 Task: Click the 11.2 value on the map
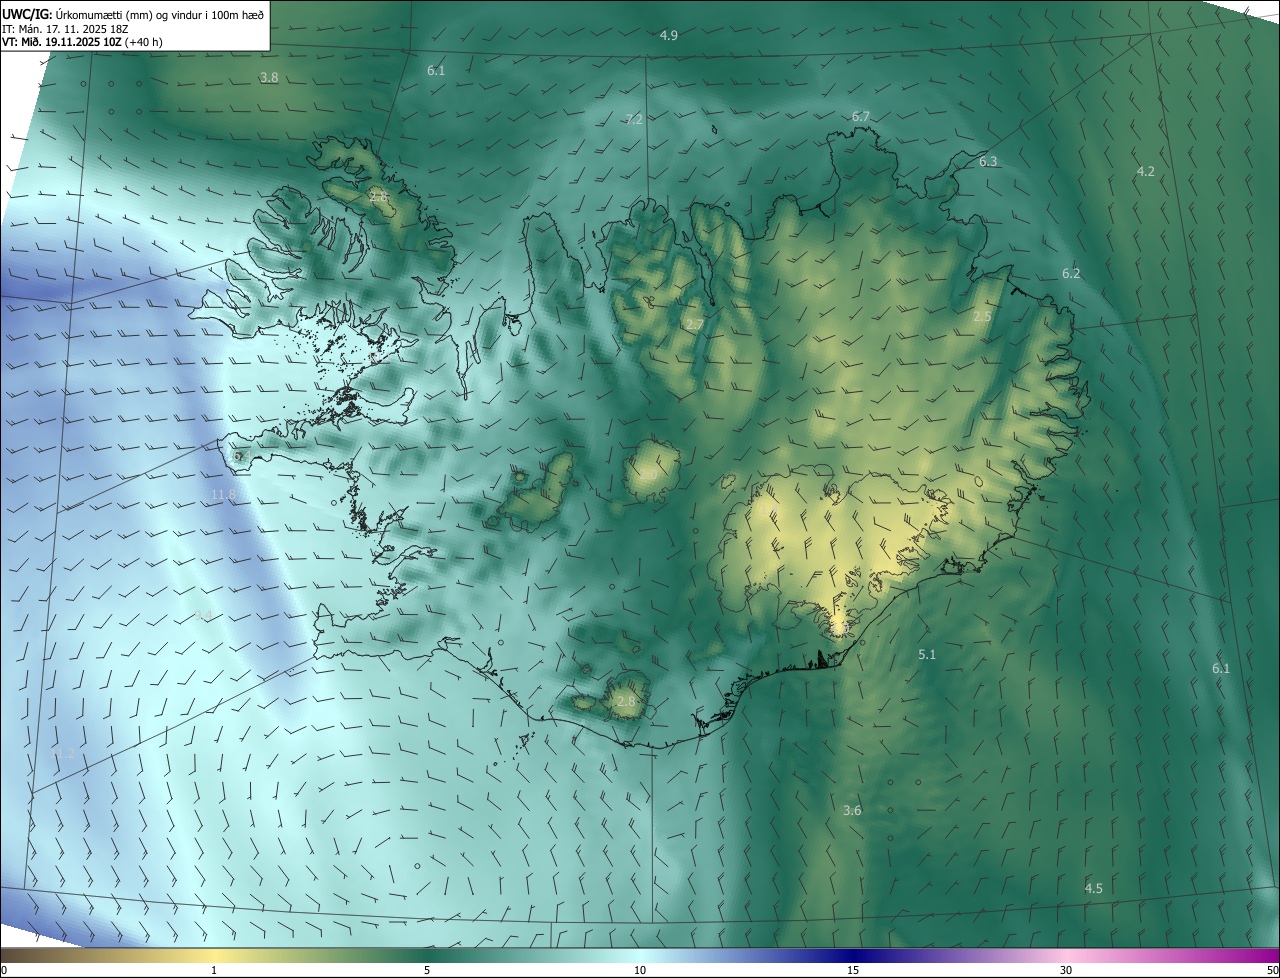64,753
